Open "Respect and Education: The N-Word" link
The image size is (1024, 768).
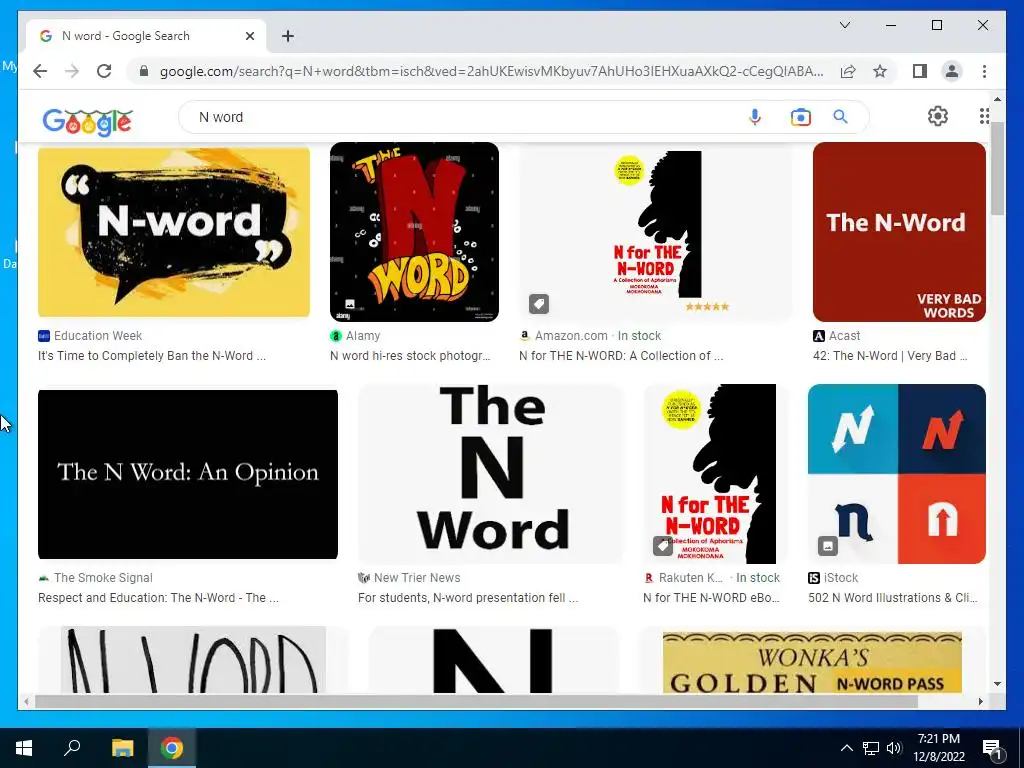pos(158,598)
